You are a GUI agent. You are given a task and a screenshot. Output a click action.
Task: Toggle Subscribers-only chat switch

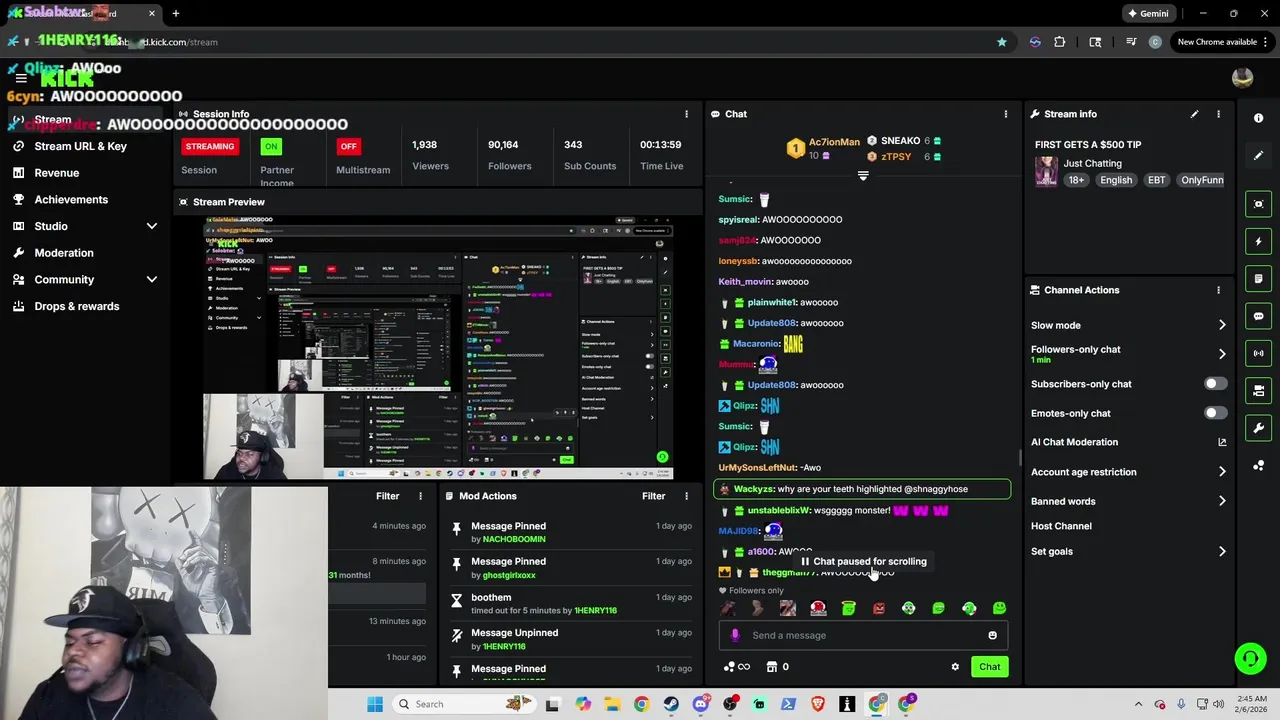(x=1215, y=384)
